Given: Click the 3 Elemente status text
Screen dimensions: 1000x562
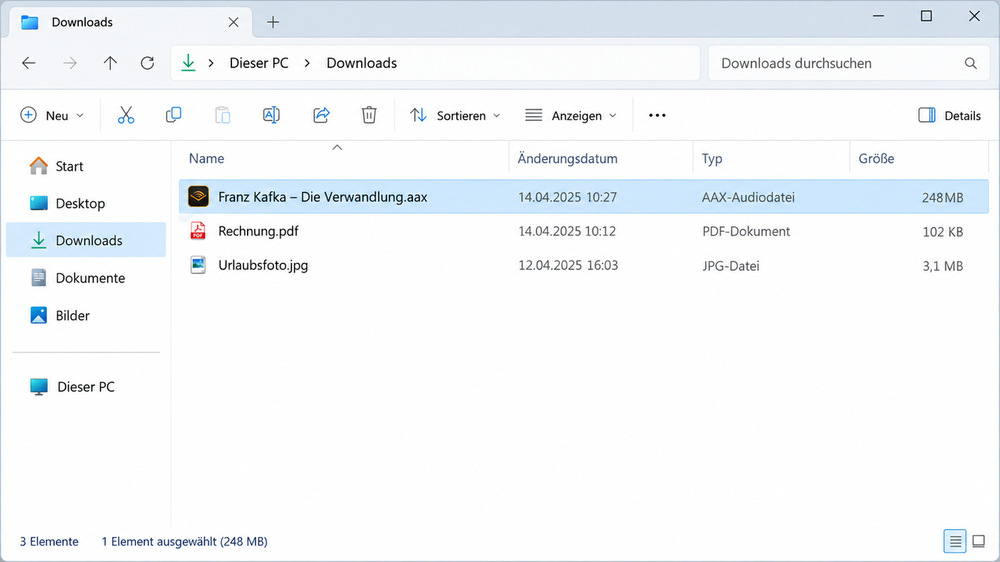Looking at the screenshot, I should coord(49,542).
